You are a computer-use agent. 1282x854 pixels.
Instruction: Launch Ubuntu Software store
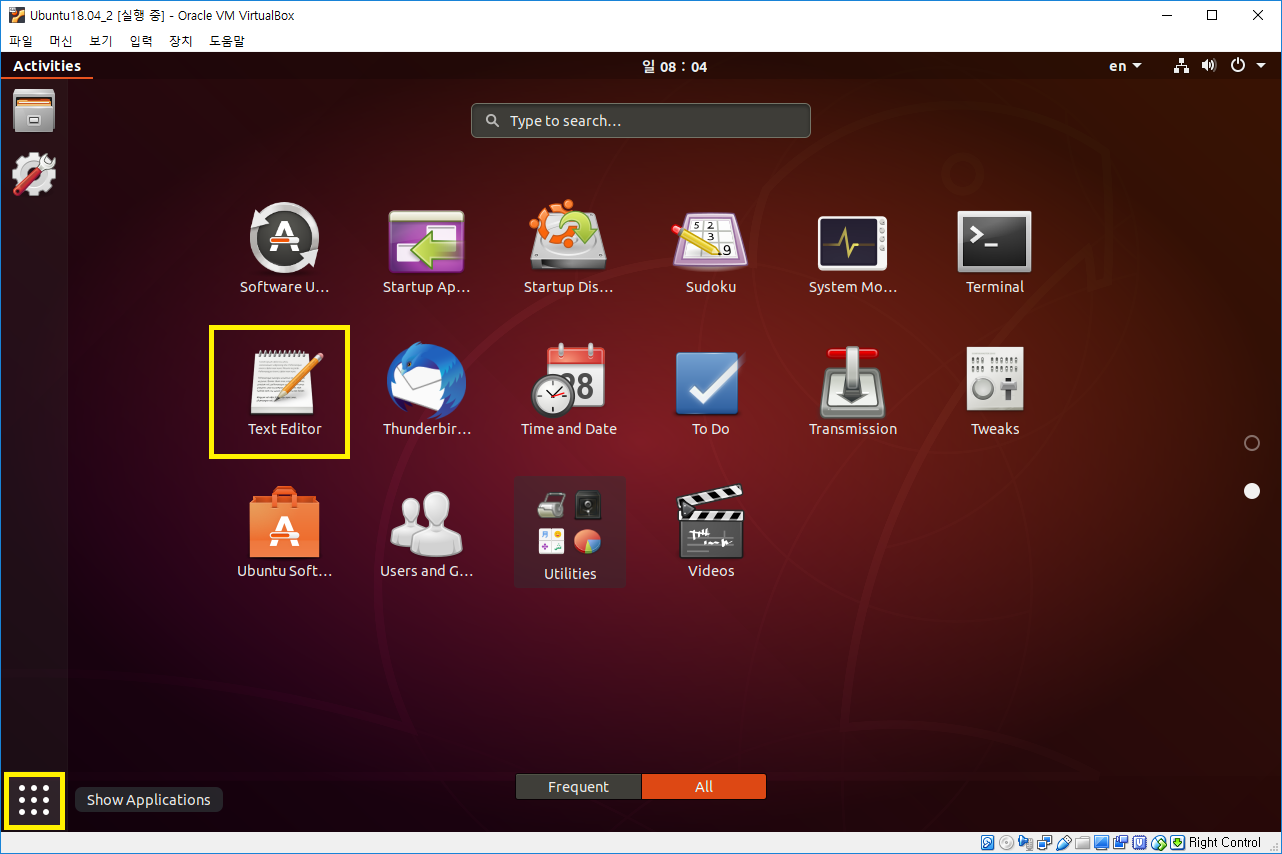[x=284, y=533]
